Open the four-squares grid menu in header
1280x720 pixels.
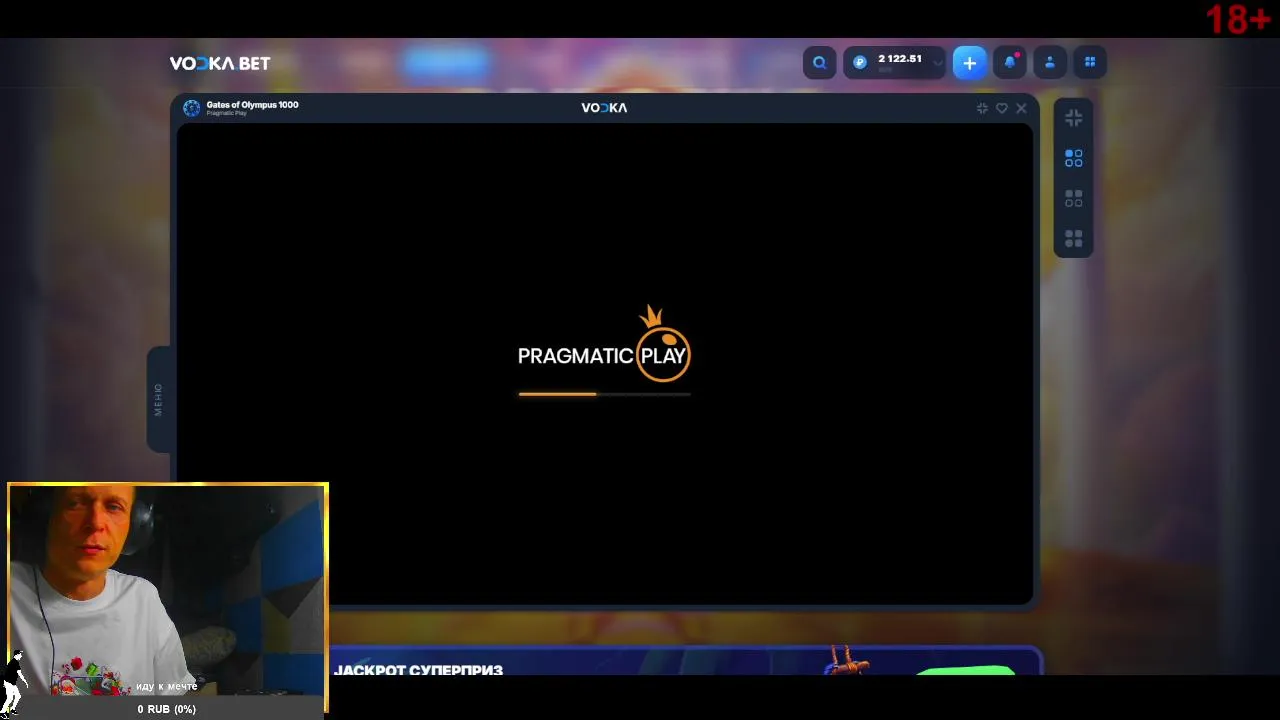(x=1090, y=63)
